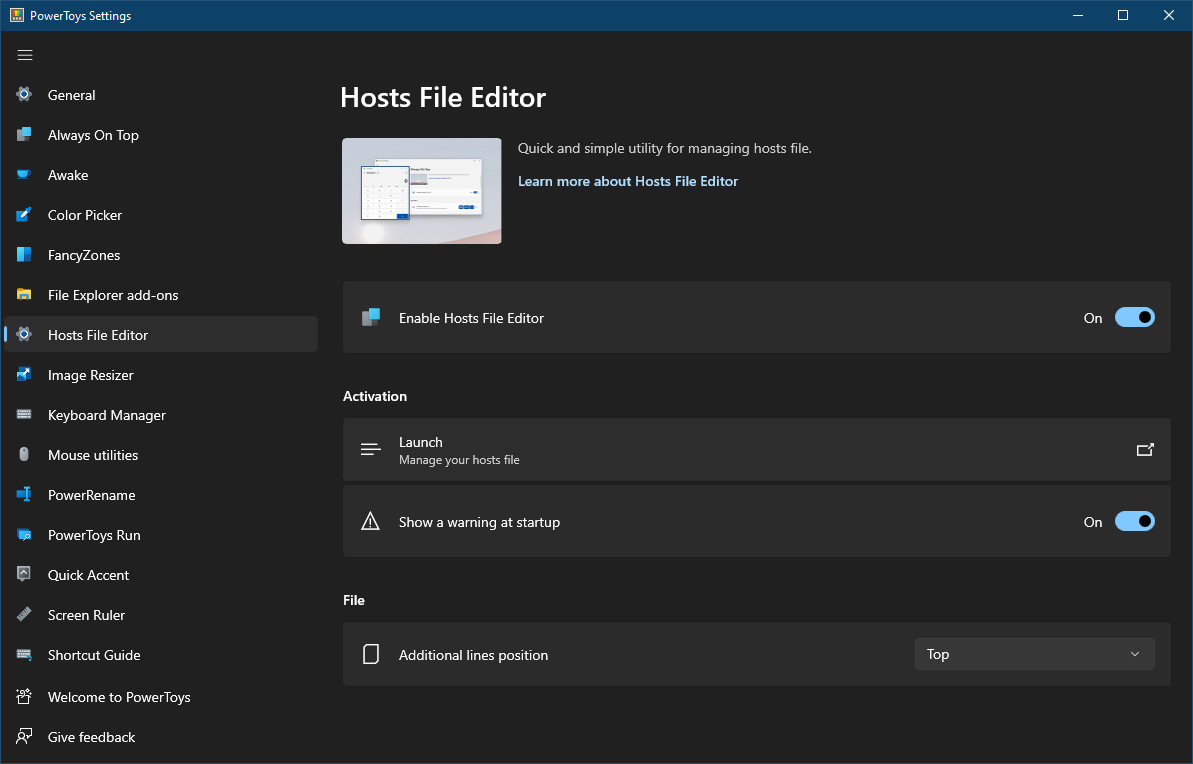1193x764 pixels.
Task: Click the Color Picker icon in sidebar
Action: (25, 215)
